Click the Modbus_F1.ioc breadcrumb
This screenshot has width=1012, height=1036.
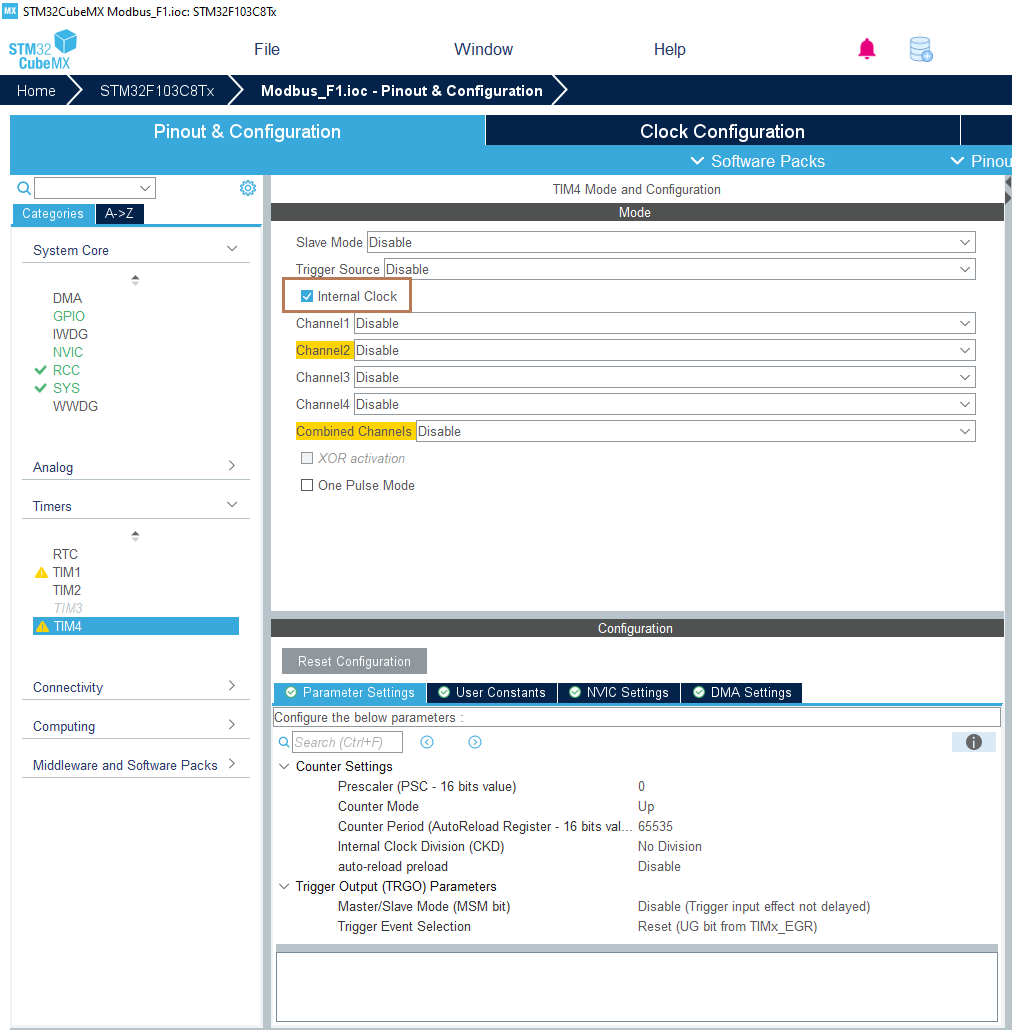click(x=402, y=91)
